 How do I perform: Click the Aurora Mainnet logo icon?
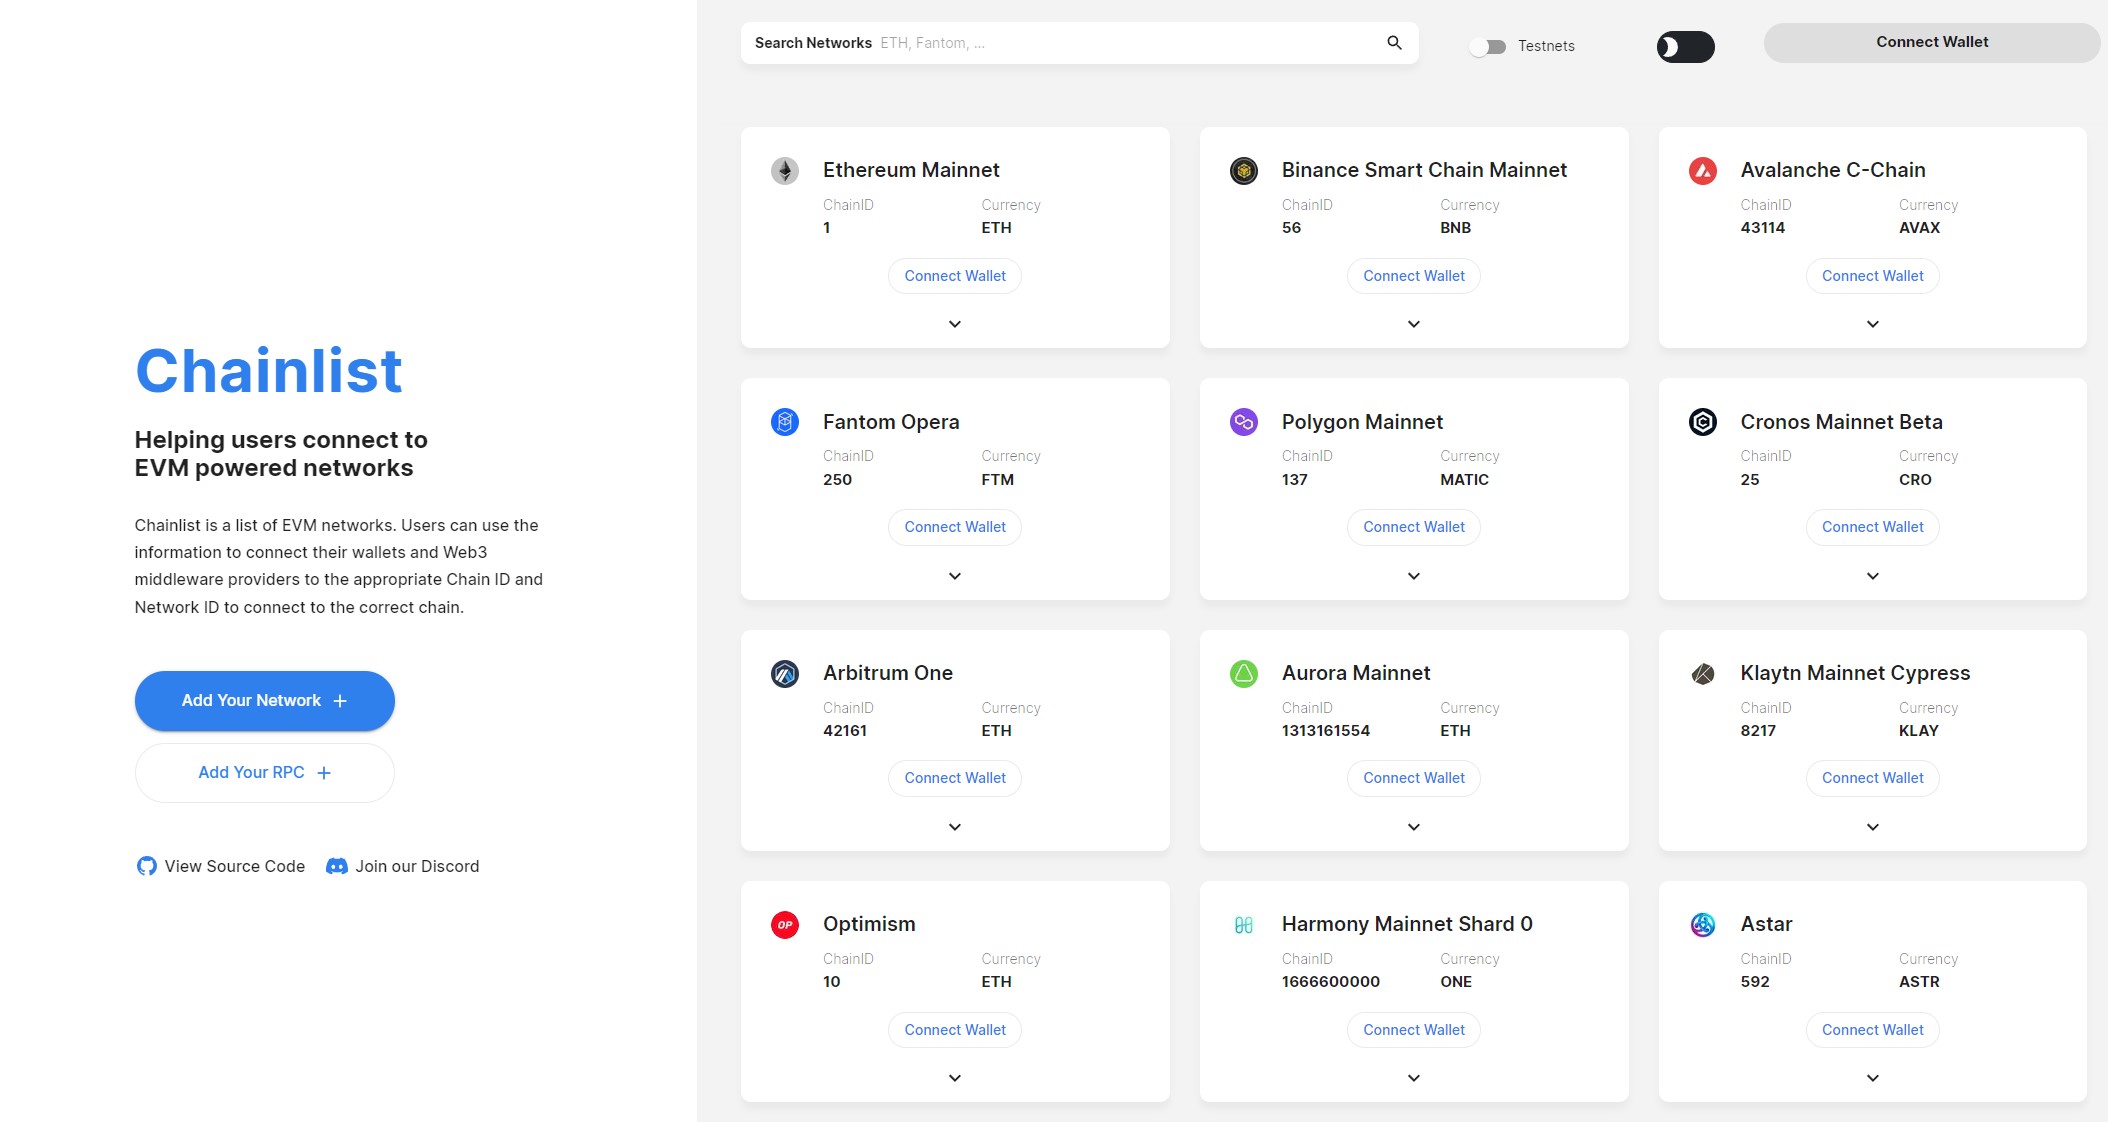[1244, 674]
